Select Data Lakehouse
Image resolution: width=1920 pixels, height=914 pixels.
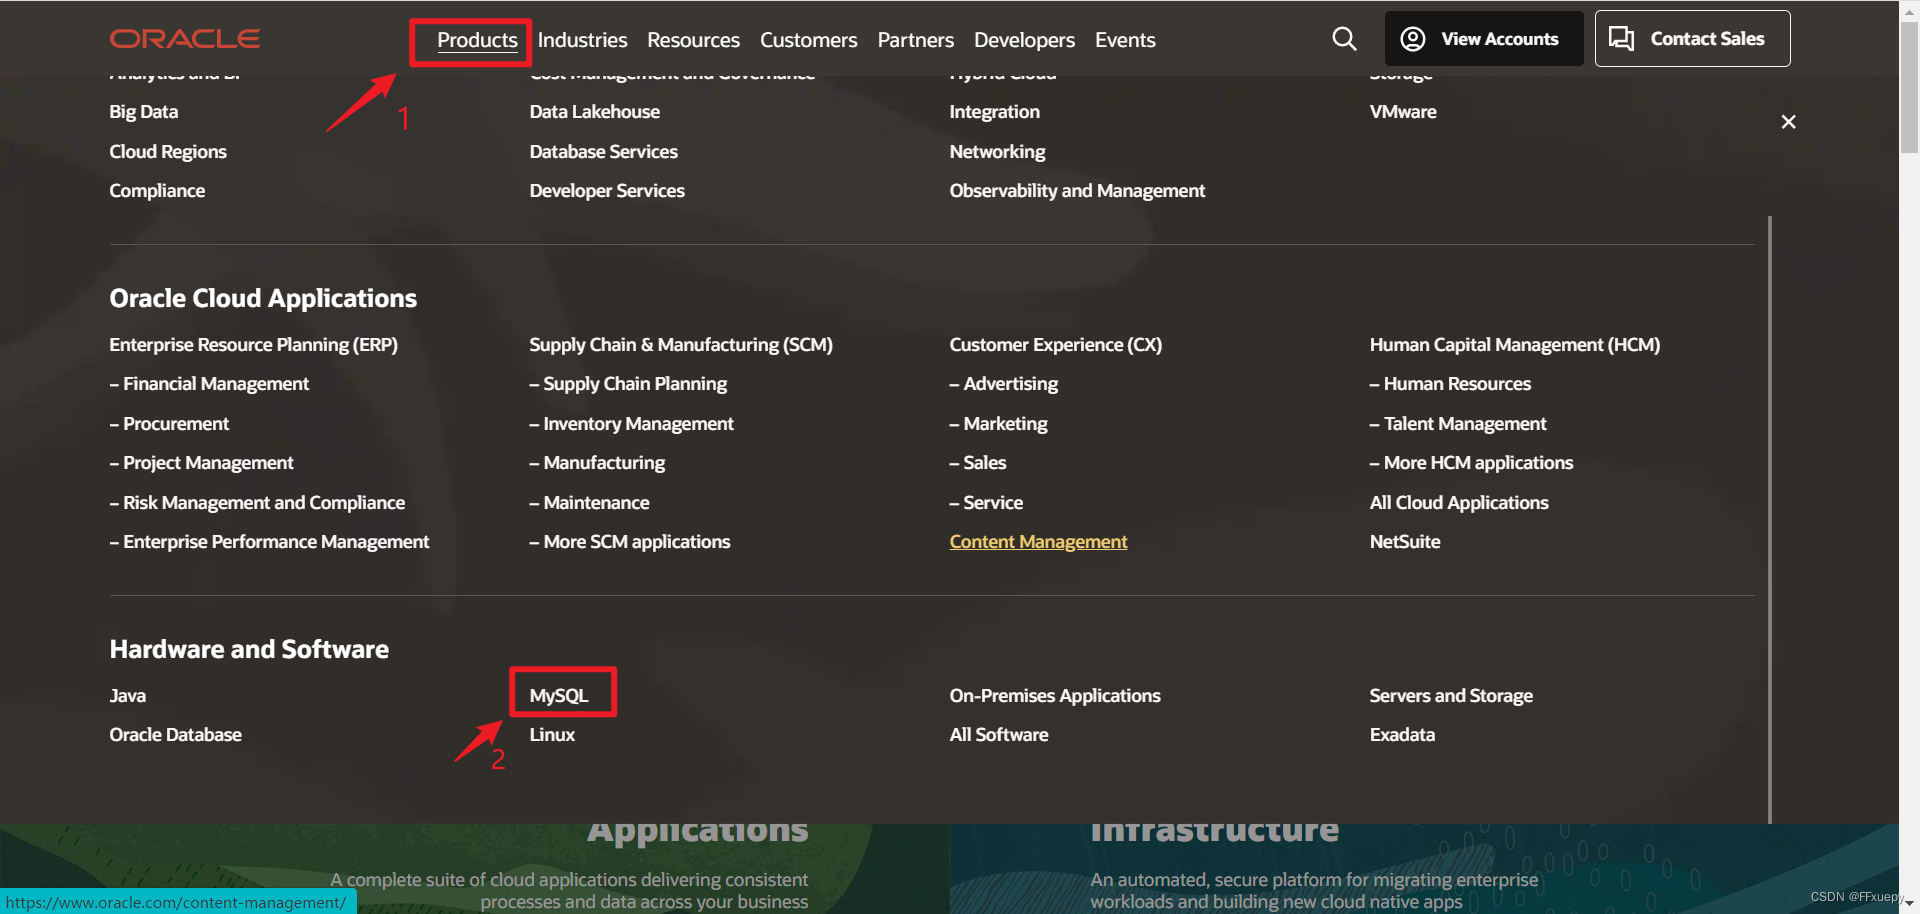[594, 112]
